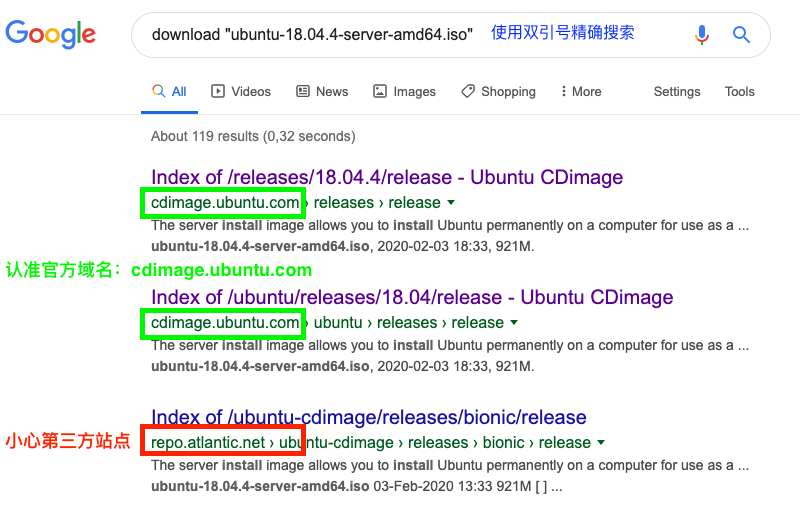This screenshot has width=800, height=505.
Task: Click the Google logo
Action: click(x=51, y=34)
